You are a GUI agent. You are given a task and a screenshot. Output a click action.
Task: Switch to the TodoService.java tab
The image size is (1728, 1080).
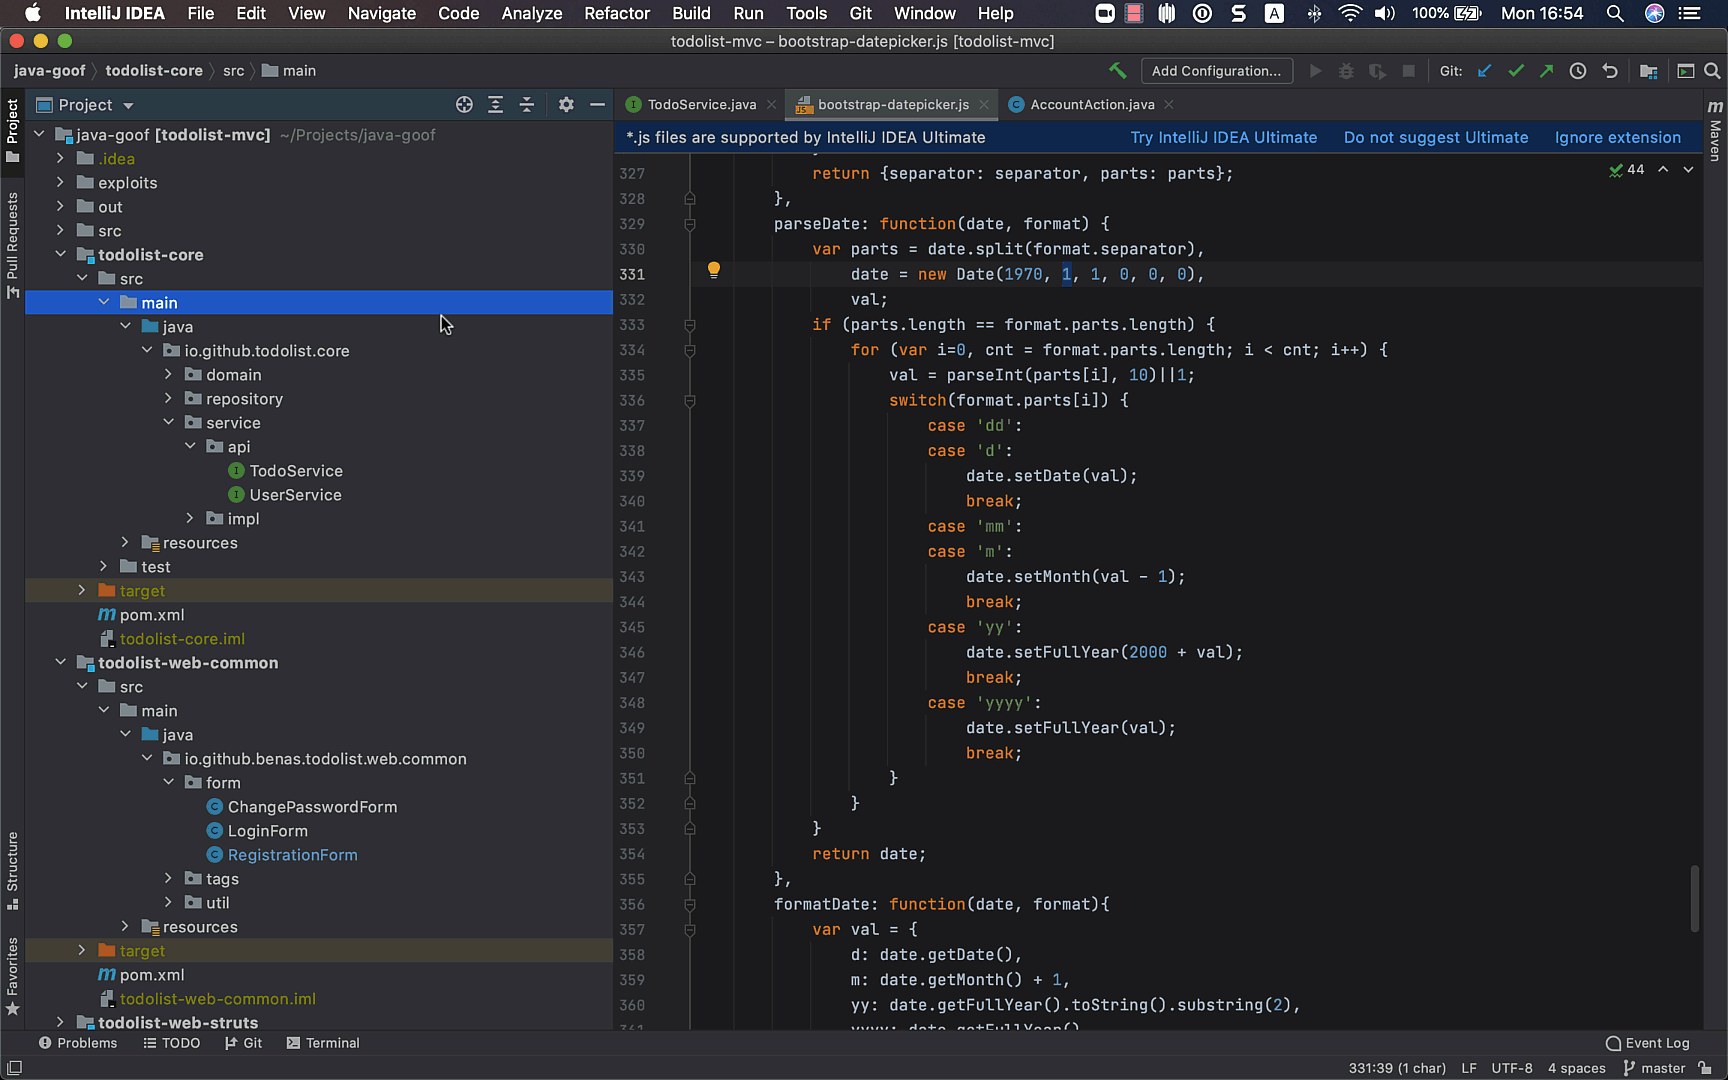(x=700, y=104)
